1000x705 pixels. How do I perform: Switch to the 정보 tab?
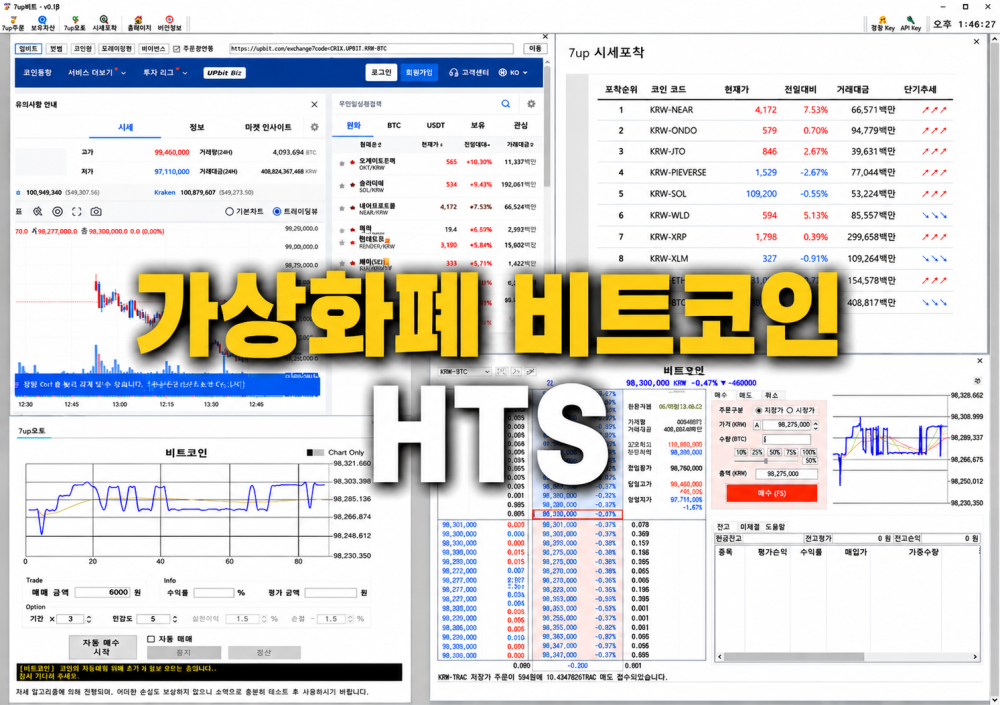pyautogui.click(x=196, y=127)
